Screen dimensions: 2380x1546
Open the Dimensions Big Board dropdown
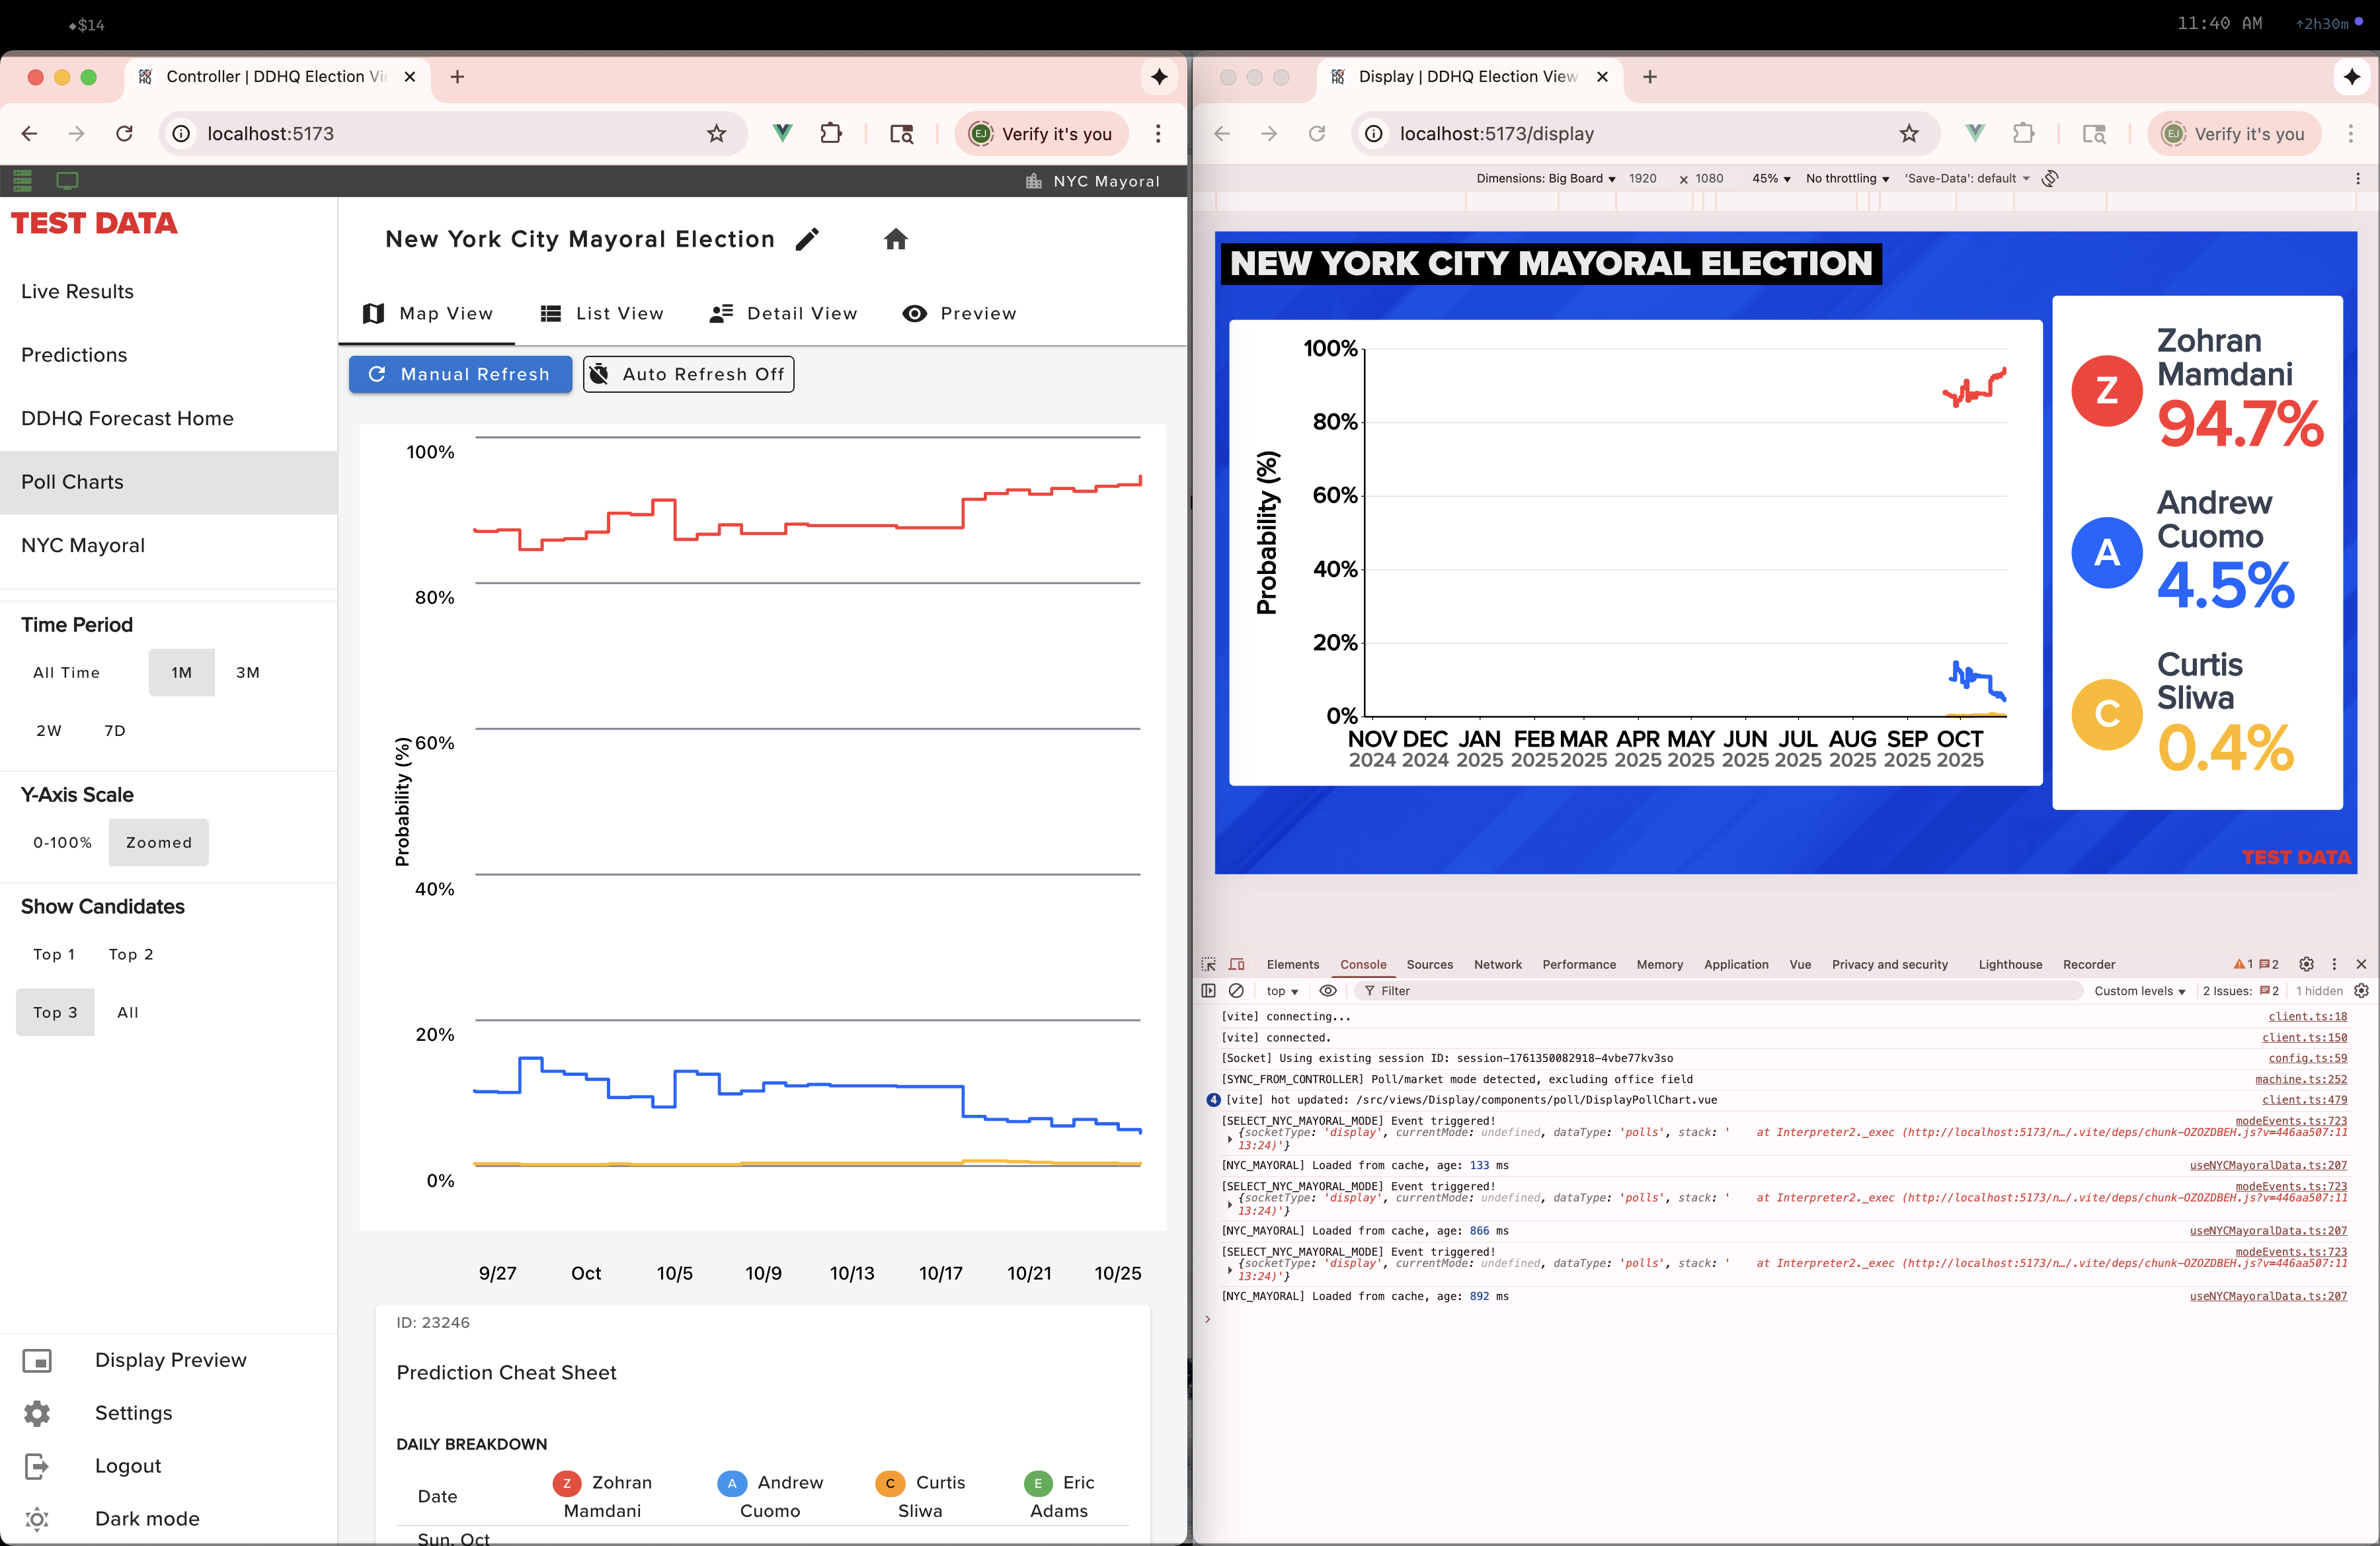pos(1545,178)
